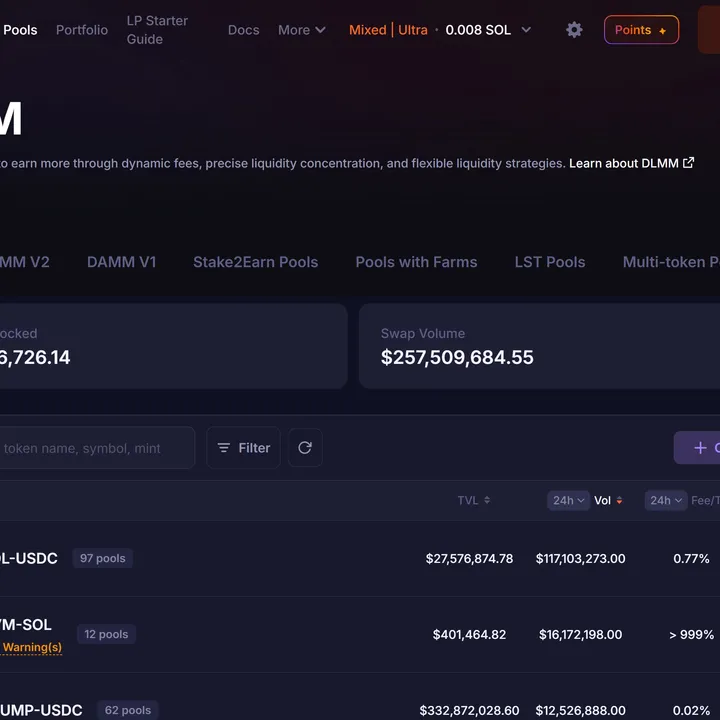
Task: Click the refresh pools icon
Action: pyautogui.click(x=305, y=448)
